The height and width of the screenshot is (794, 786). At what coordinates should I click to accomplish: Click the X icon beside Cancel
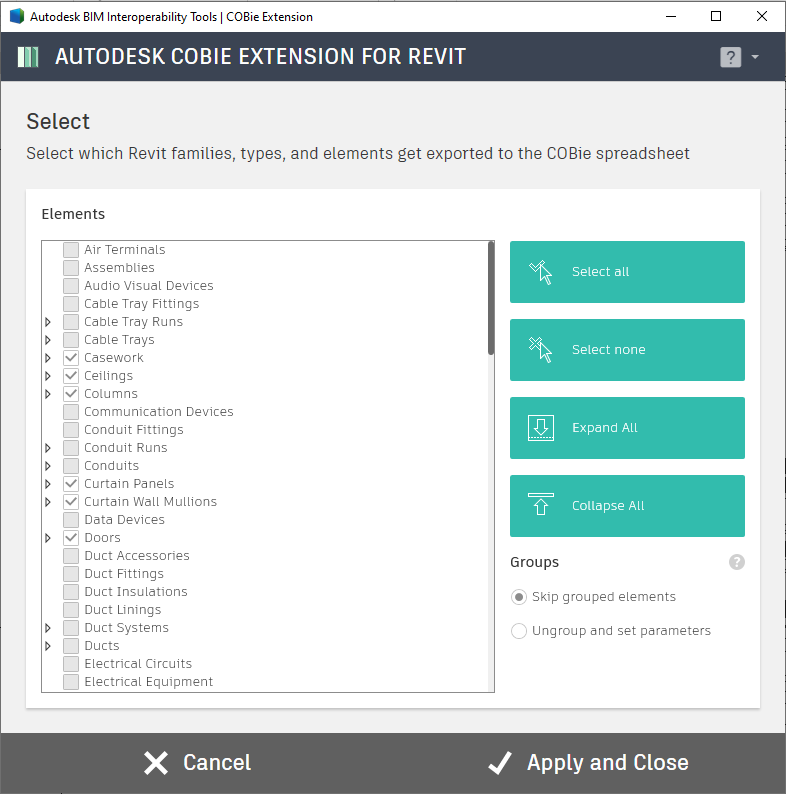pyautogui.click(x=155, y=763)
